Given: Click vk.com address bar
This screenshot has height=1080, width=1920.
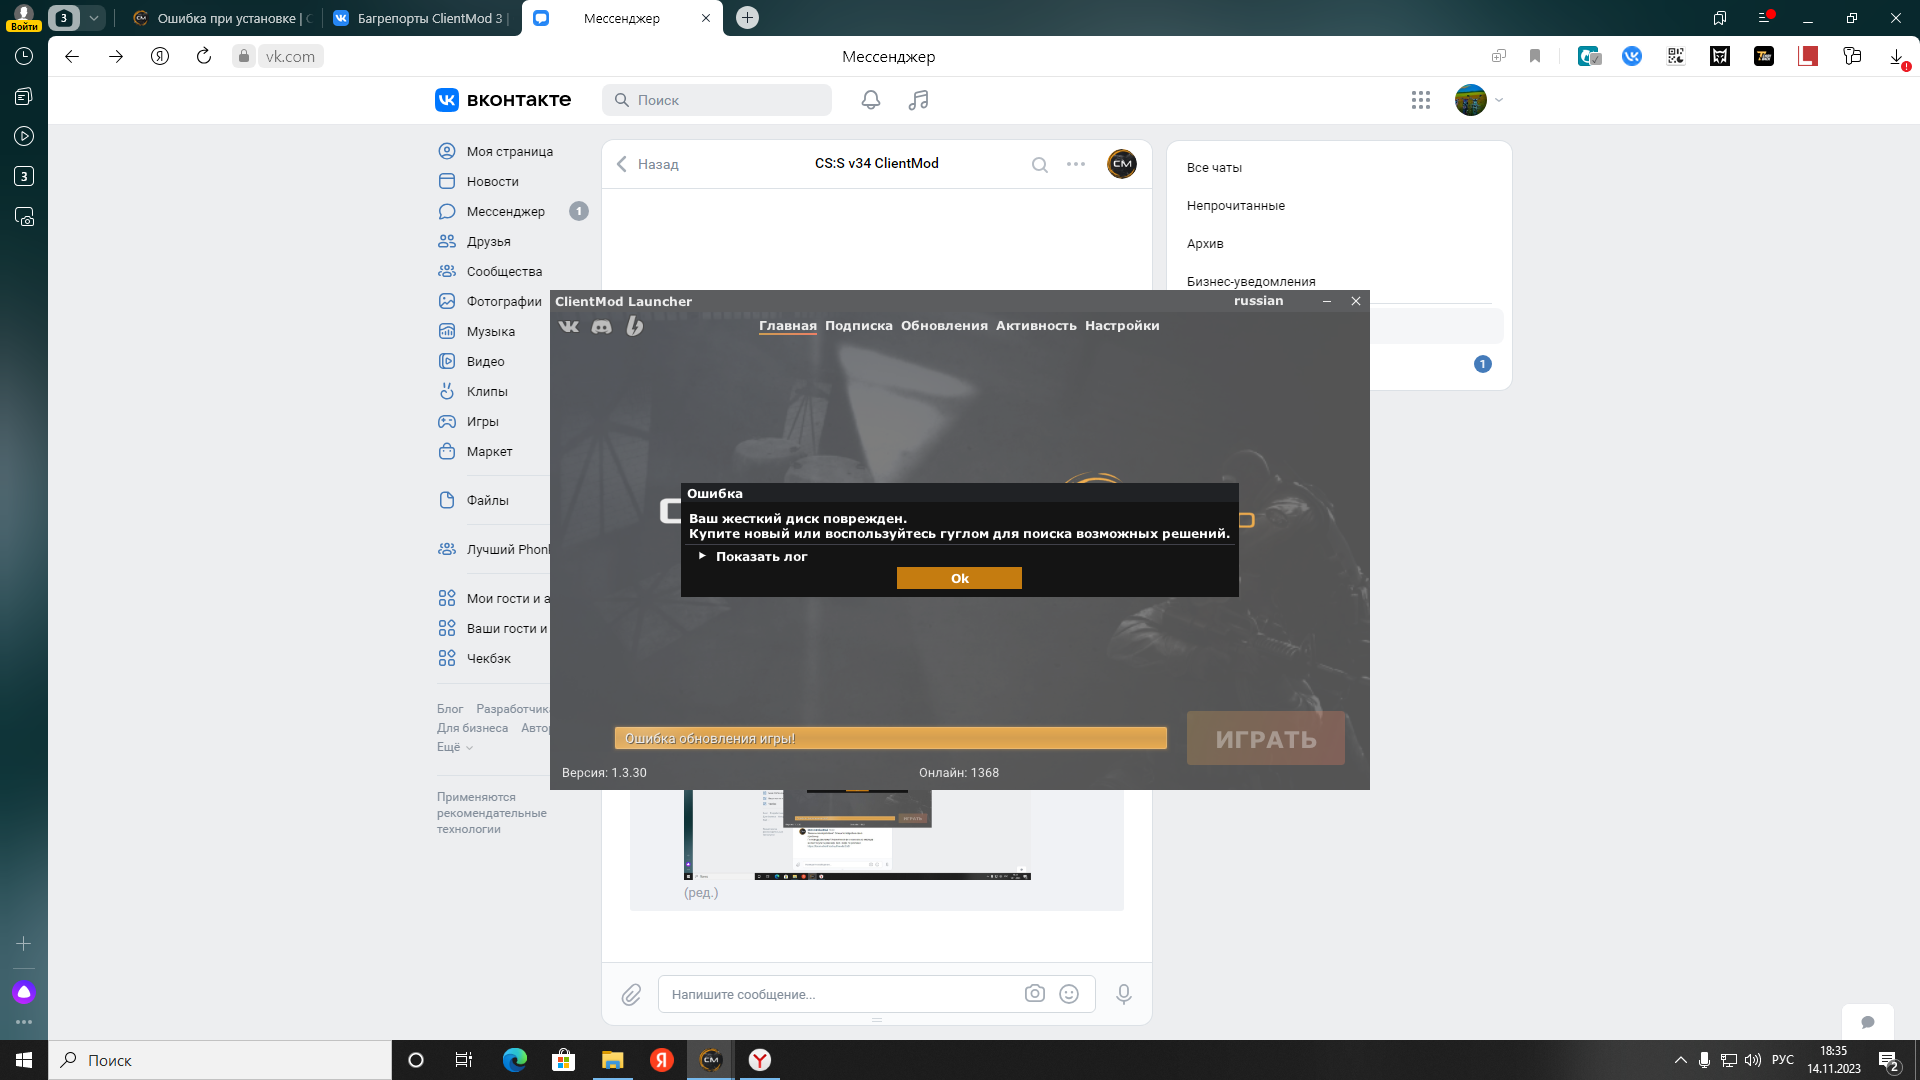Looking at the screenshot, I should (x=290, y=56).
